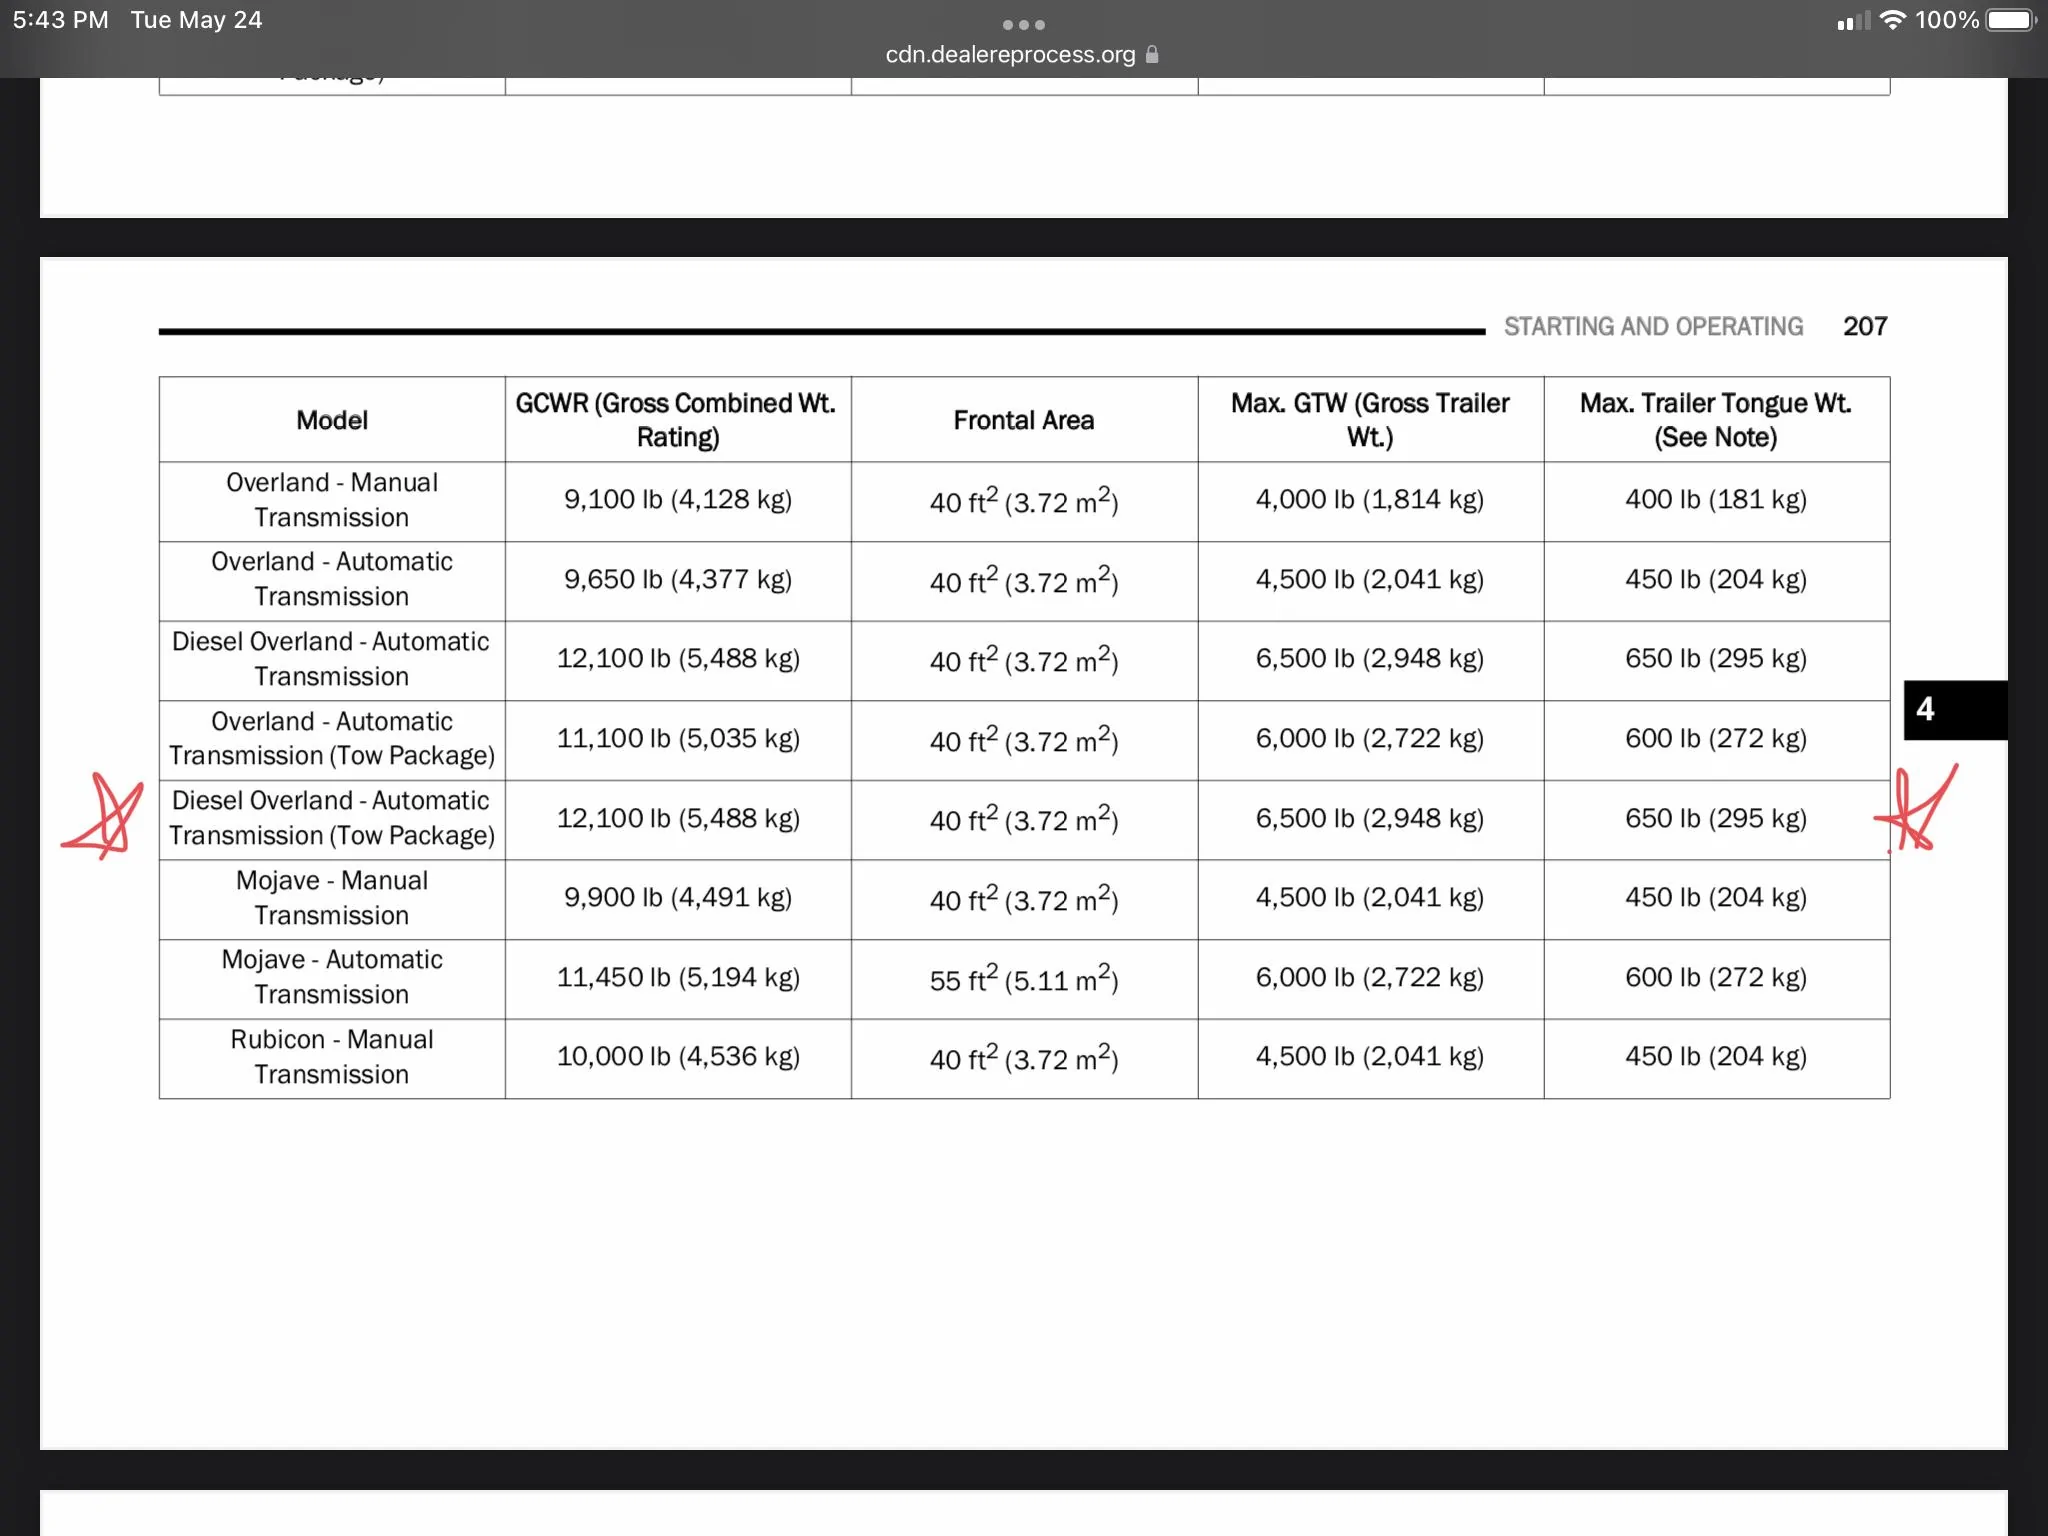Select the STARTING AND OPERATING page header
This screenshot has width=2048, height=1536.
tap(1654, 327)
